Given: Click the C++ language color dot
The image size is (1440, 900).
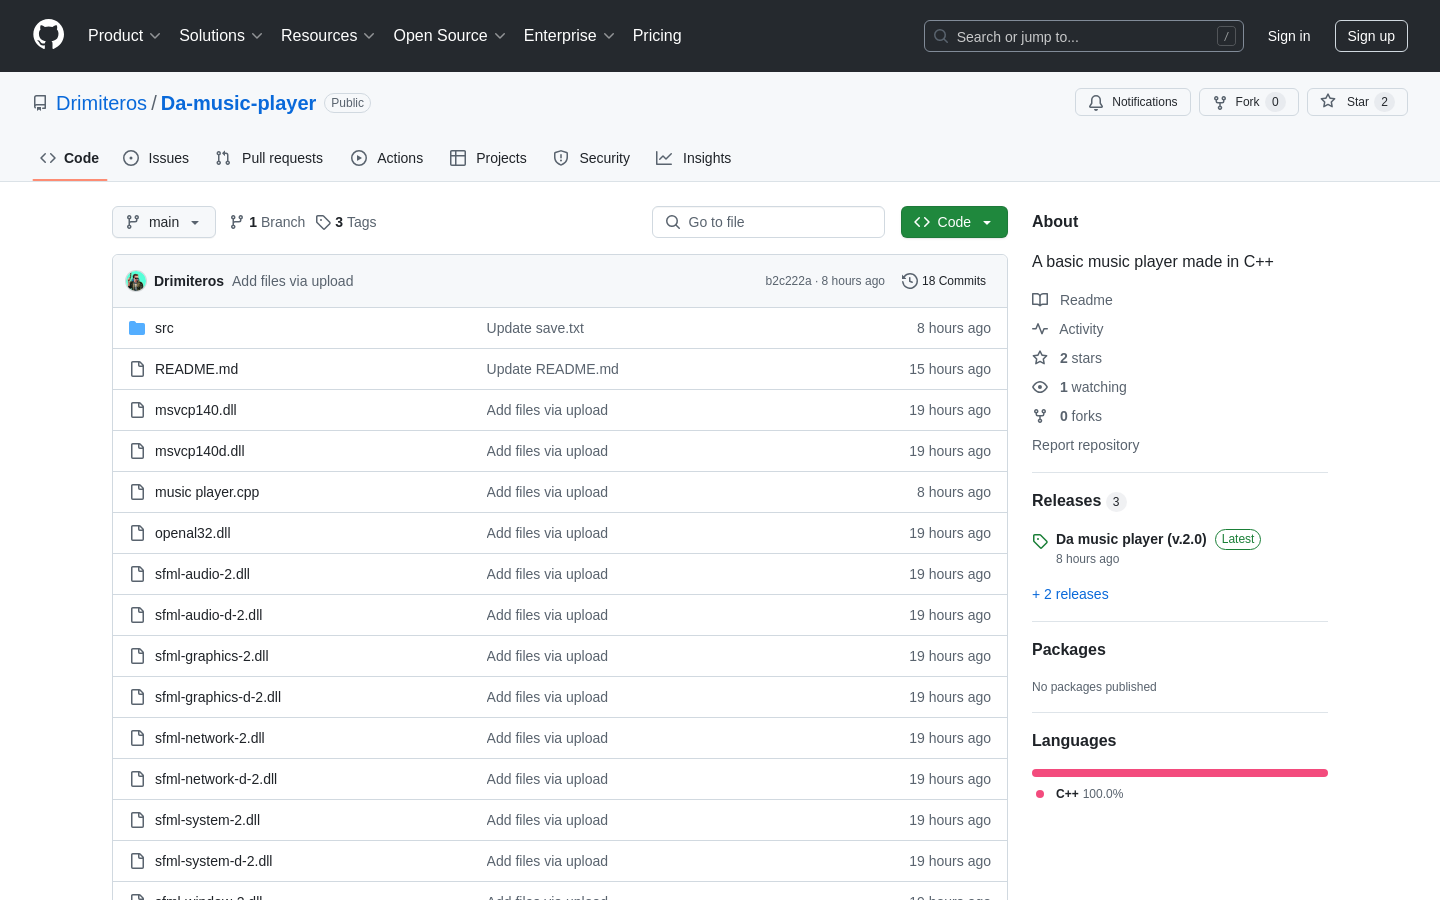Looking at the screenshot, I should [x=1040, y=794].
